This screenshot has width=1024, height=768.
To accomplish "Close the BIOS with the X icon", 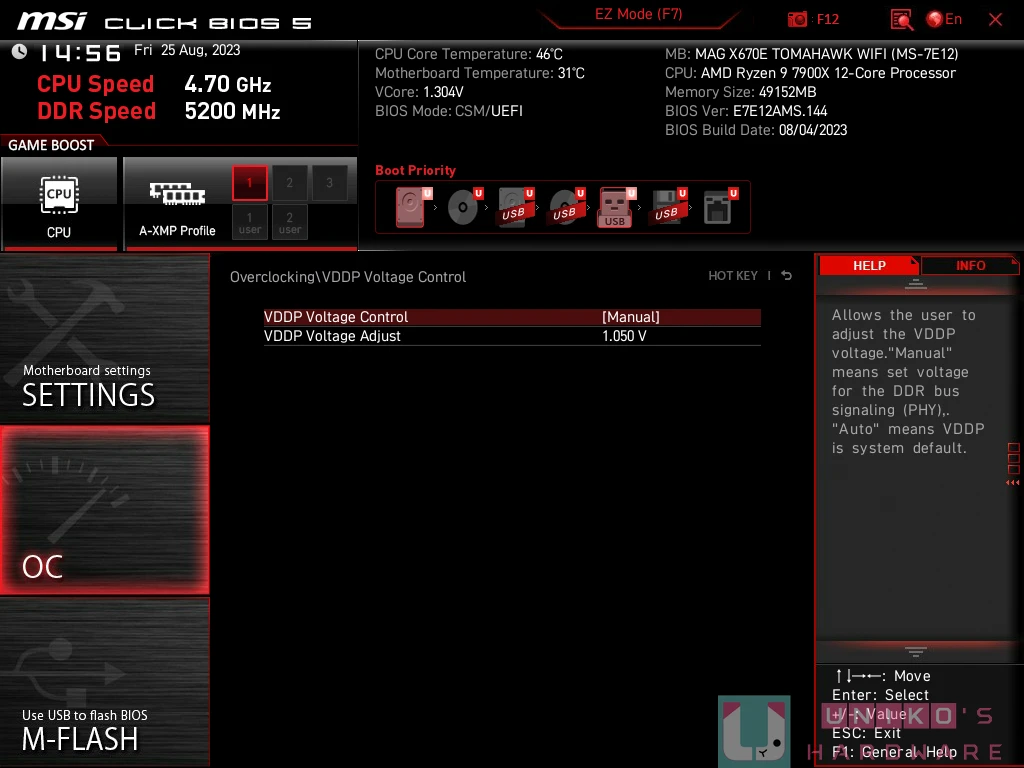I will (995, 19).
